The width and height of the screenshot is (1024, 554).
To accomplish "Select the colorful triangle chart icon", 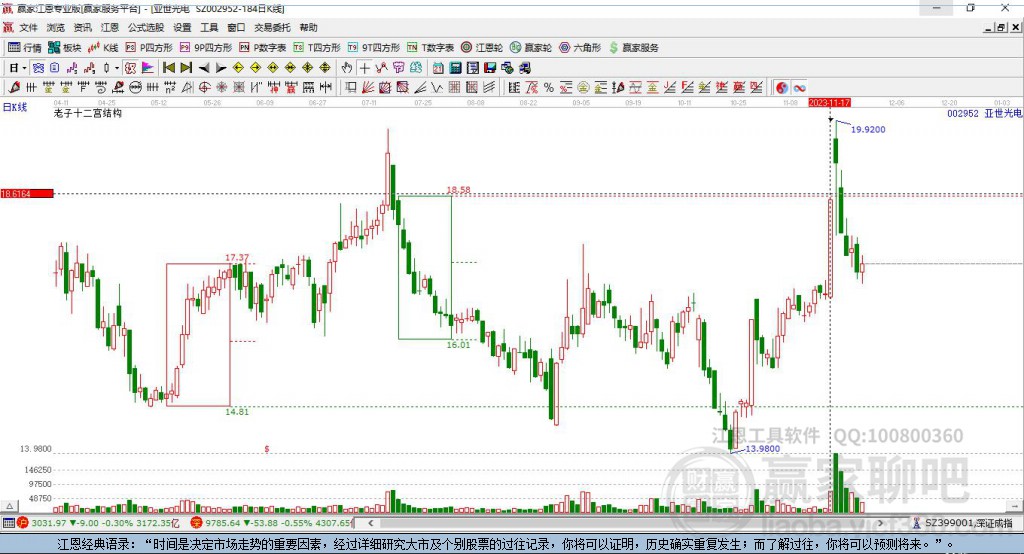I will [x=148, y=68].
